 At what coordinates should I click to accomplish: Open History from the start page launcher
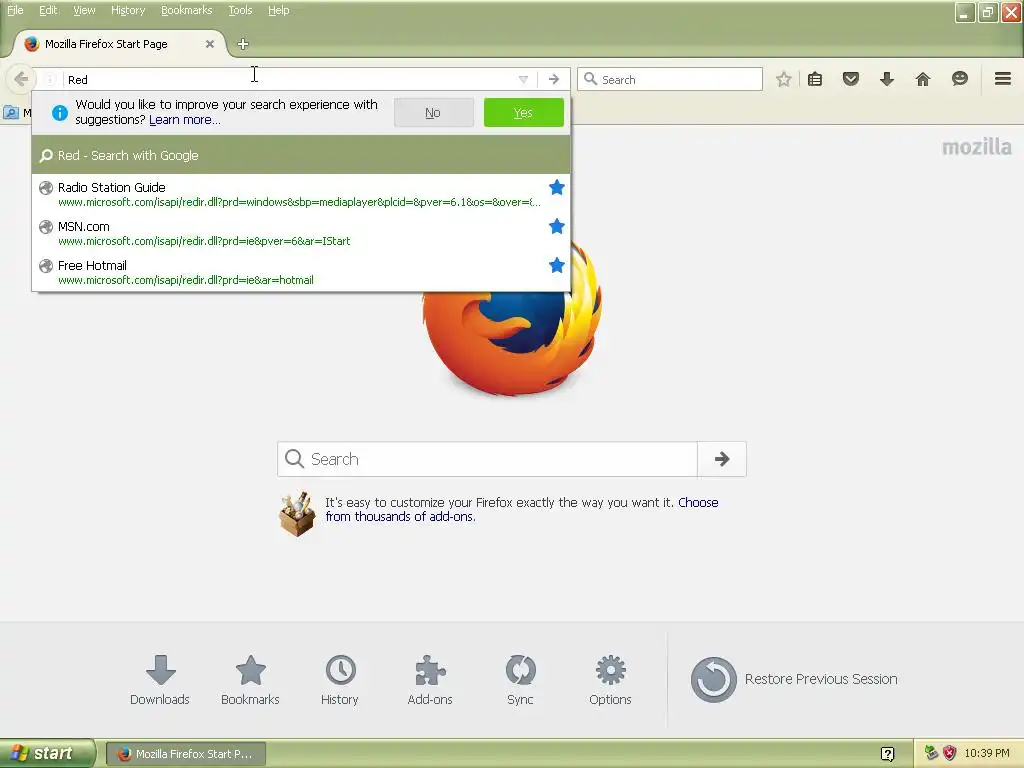click(340, 680)
